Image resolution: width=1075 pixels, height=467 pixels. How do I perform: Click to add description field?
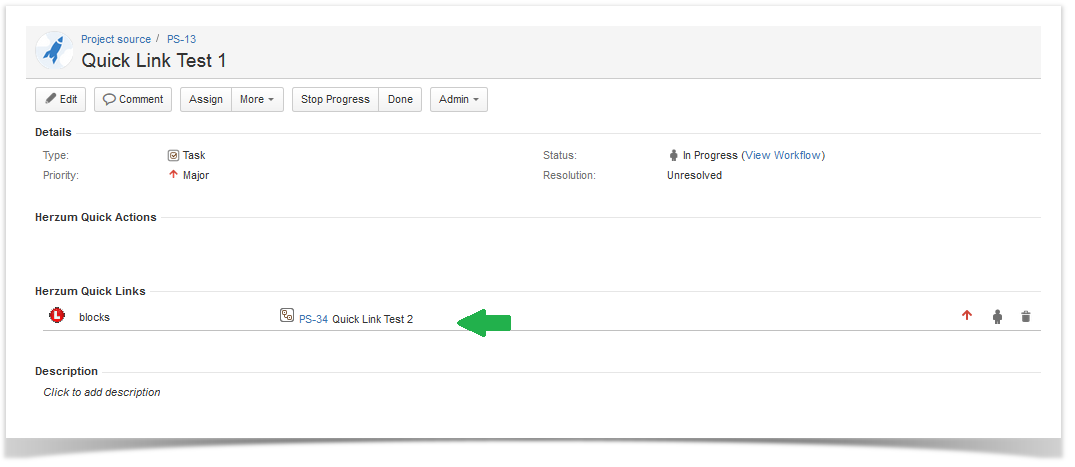pos(102,393)
